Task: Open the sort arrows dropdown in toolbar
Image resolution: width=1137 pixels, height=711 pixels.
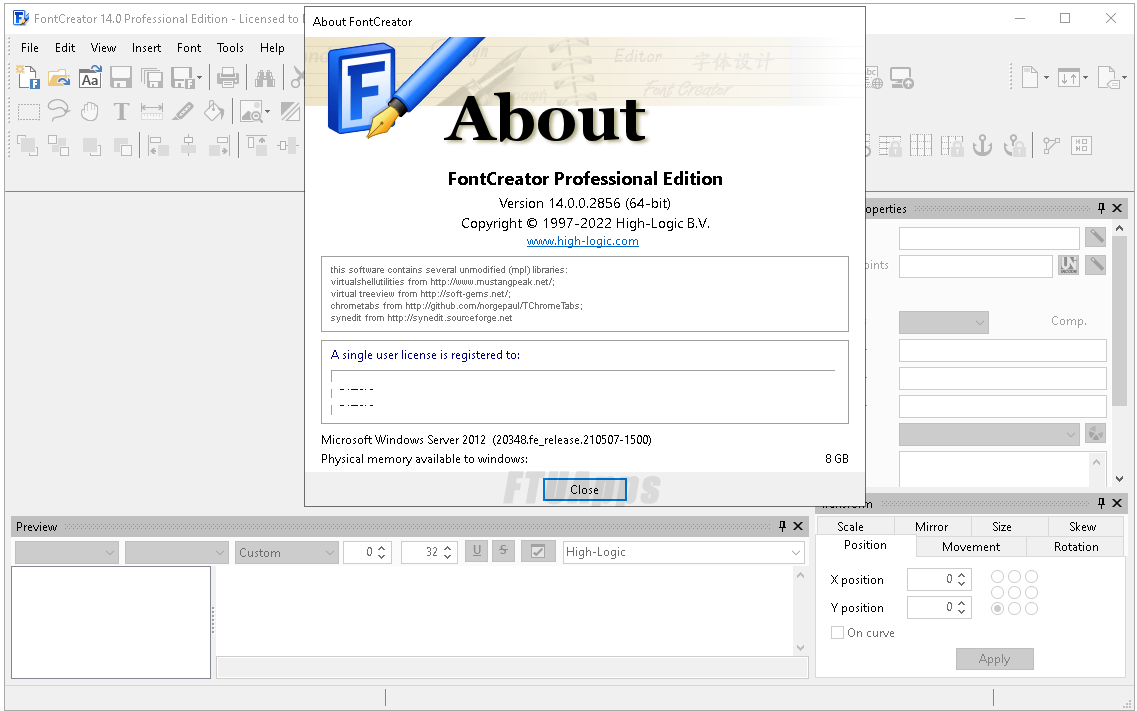Action: click(x=1085, y=78)
